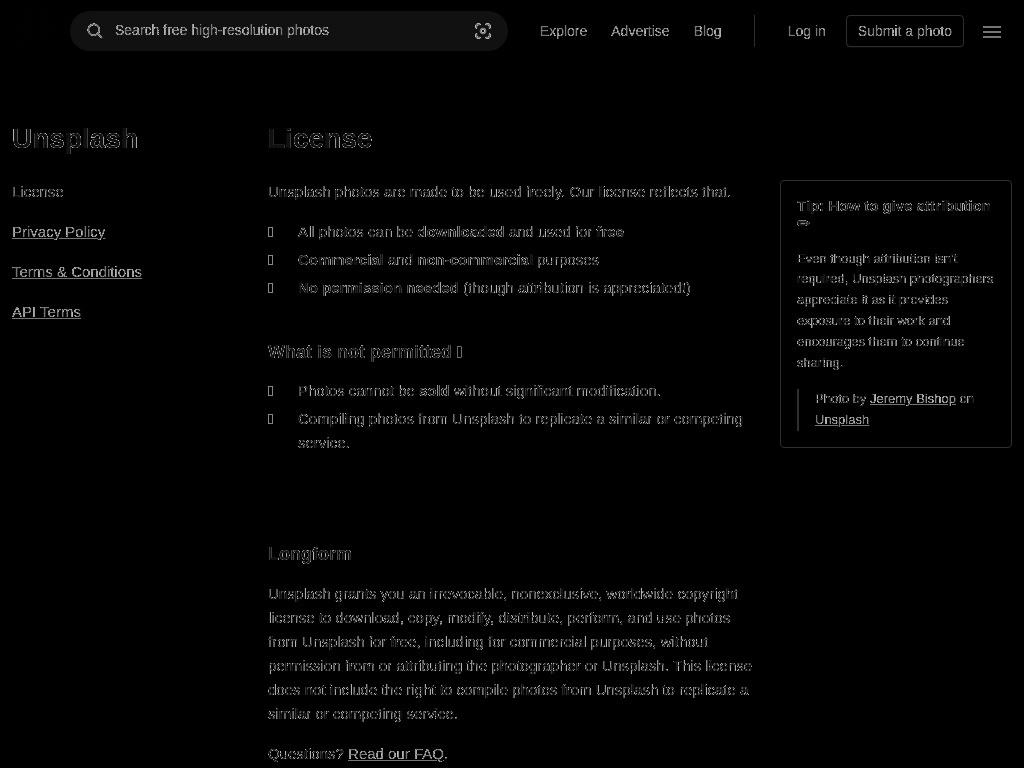
Task: Click the 'Unsplash grants you an irrevocable' paragraph
Action: tap(509, 654)
